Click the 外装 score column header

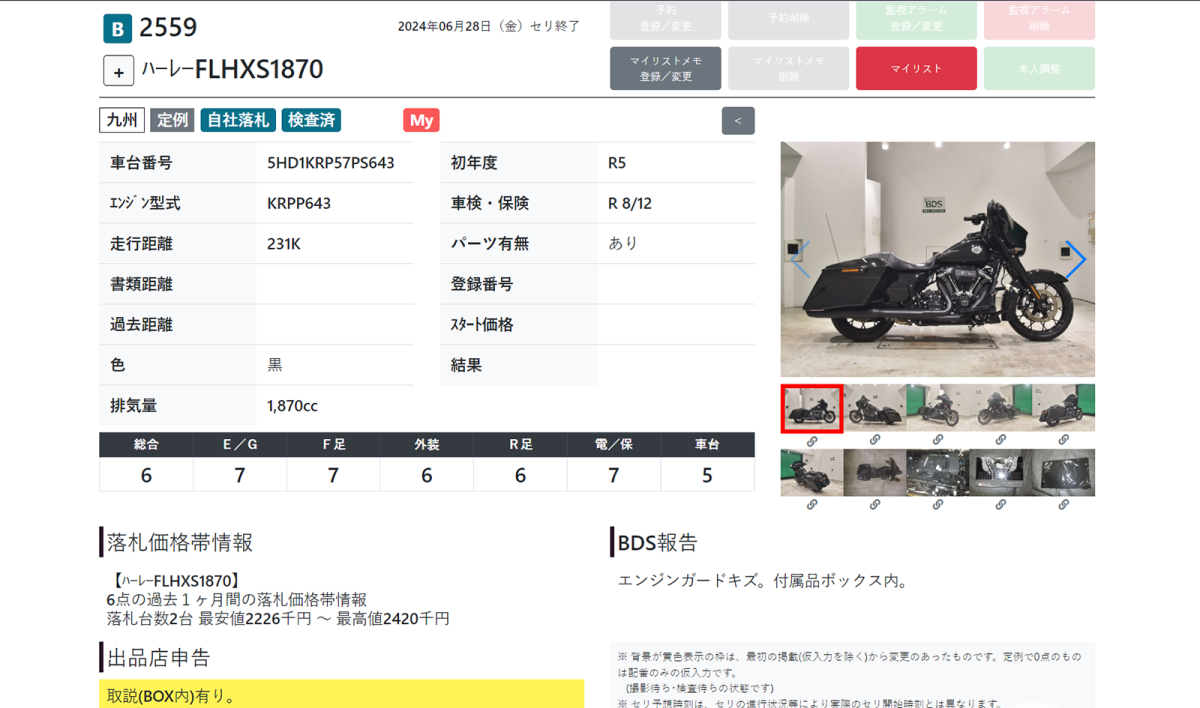427,445
